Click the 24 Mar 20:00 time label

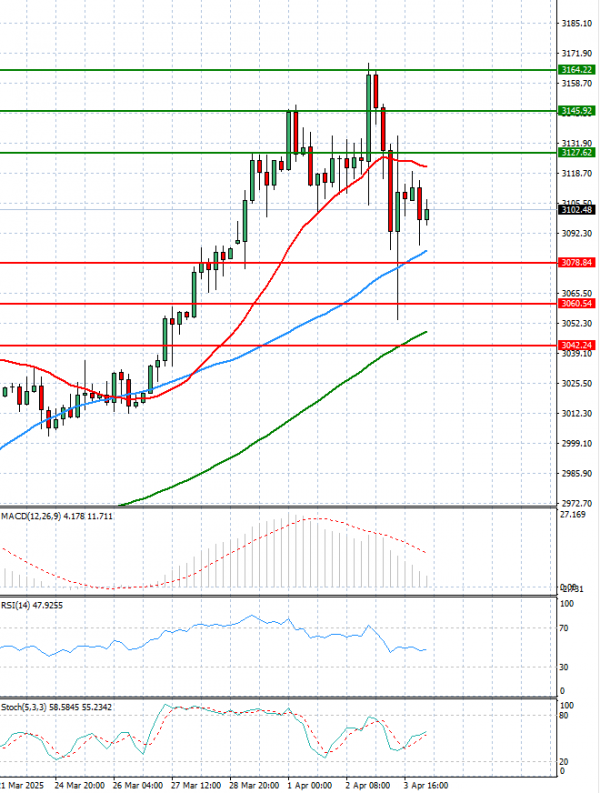[82, 786]
